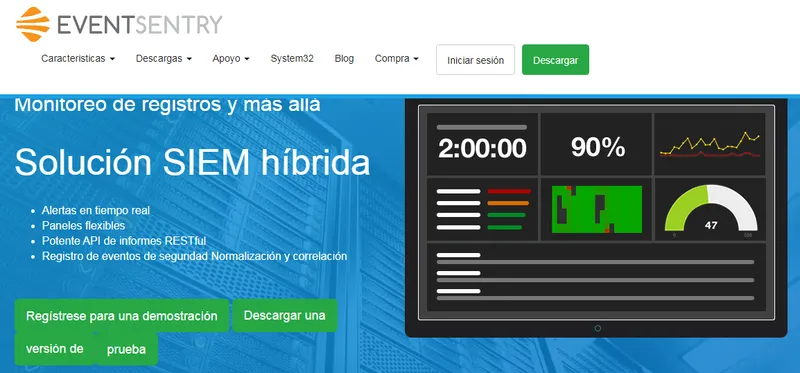Image resolution: width=800 pixels, height=373 pixels.
Task: Expand the Descargas menu
Action: (x=164, y=59)
